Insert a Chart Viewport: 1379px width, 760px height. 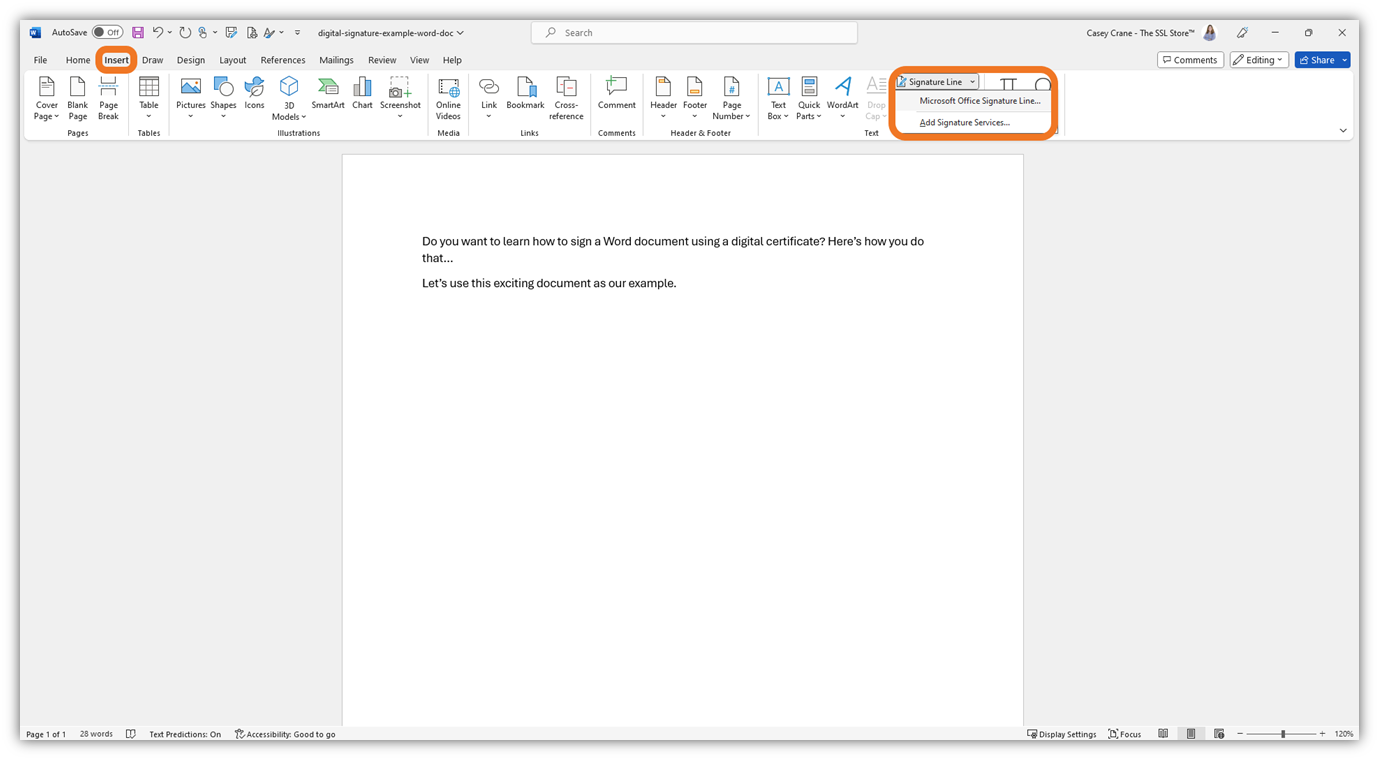[x=362, y=92]
